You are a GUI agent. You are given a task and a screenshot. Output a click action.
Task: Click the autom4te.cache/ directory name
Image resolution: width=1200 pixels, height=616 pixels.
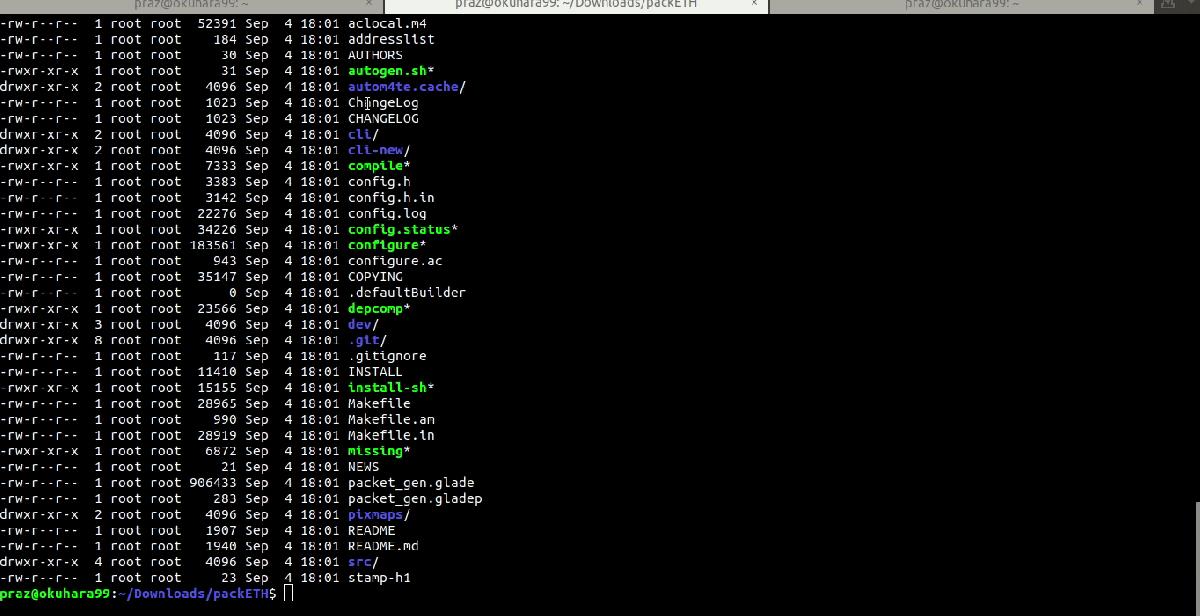pos(407,87)
